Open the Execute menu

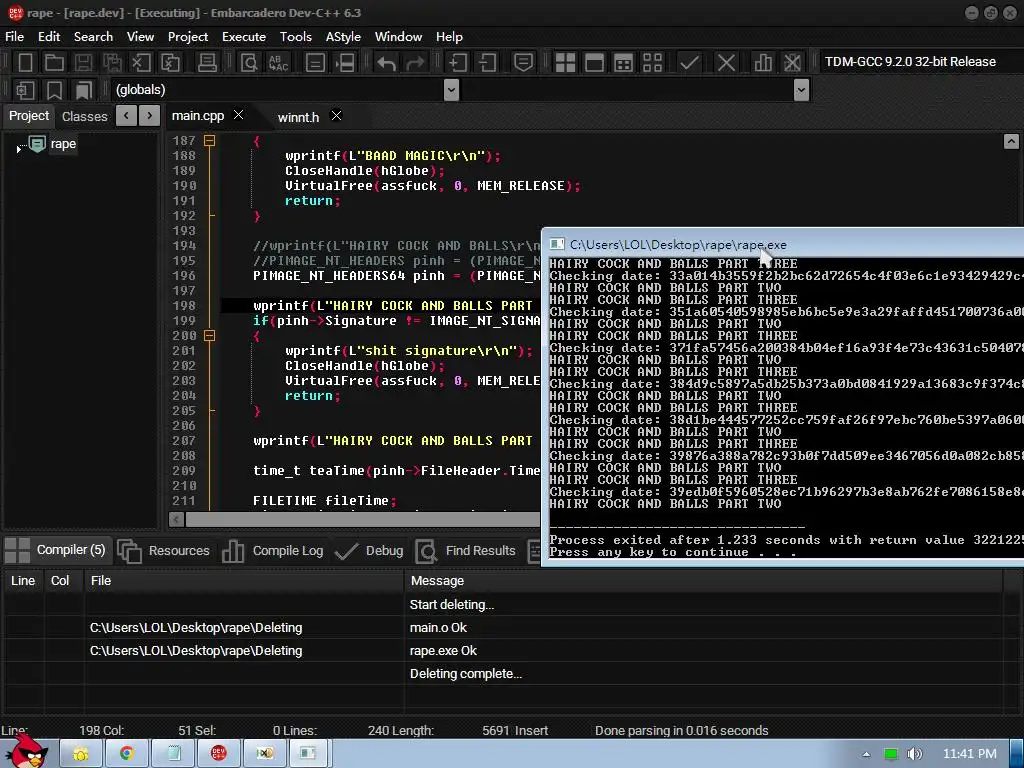point(244,37)
